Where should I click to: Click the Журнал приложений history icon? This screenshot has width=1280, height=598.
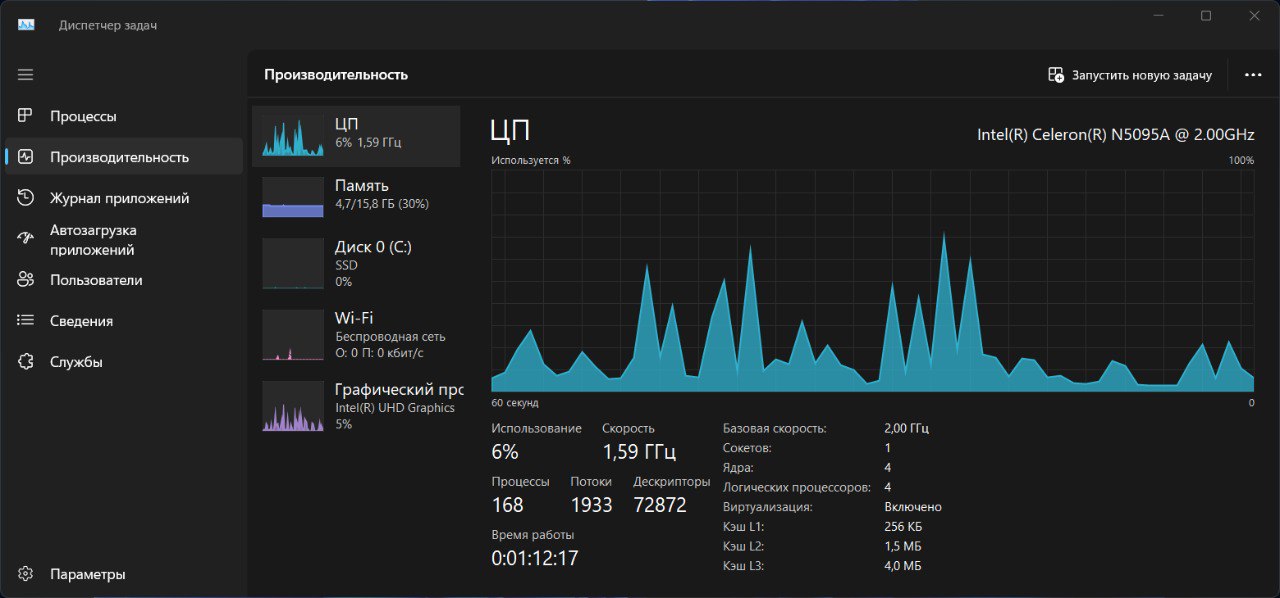(26, 198)
